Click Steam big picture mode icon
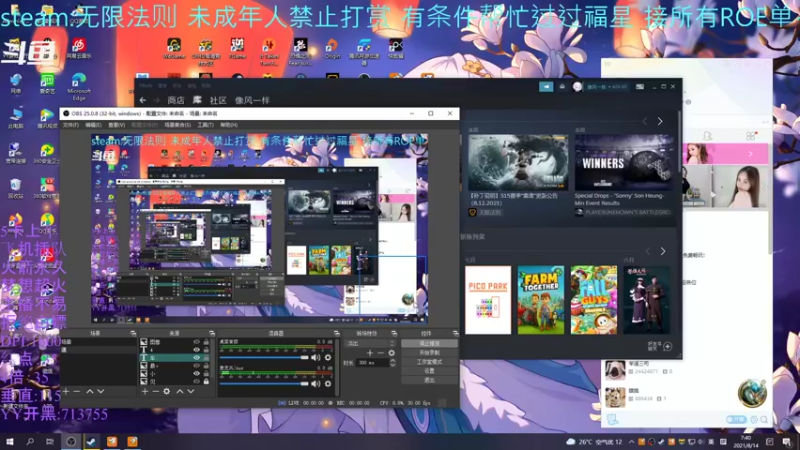 tap(640, 87)
